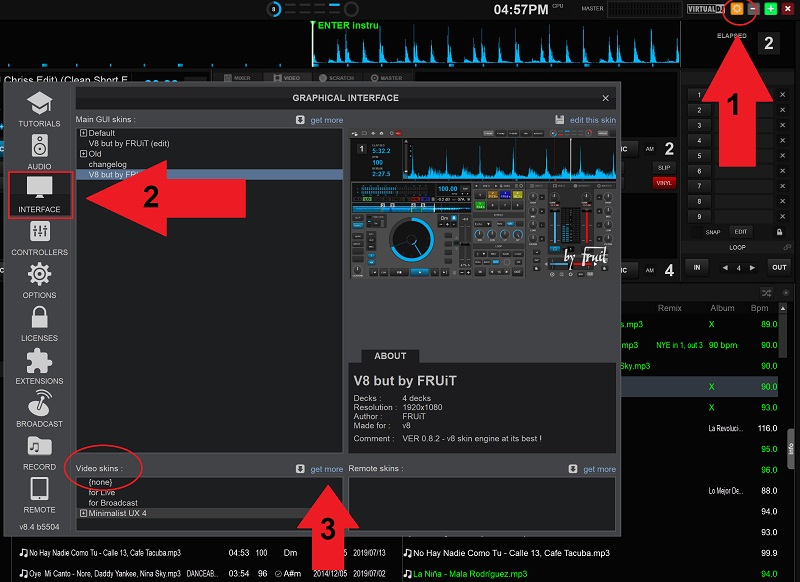The height and width of the screenshot is (582, 800).
Task: Open the Controllers settings section
Action: (x=39, y=238)
